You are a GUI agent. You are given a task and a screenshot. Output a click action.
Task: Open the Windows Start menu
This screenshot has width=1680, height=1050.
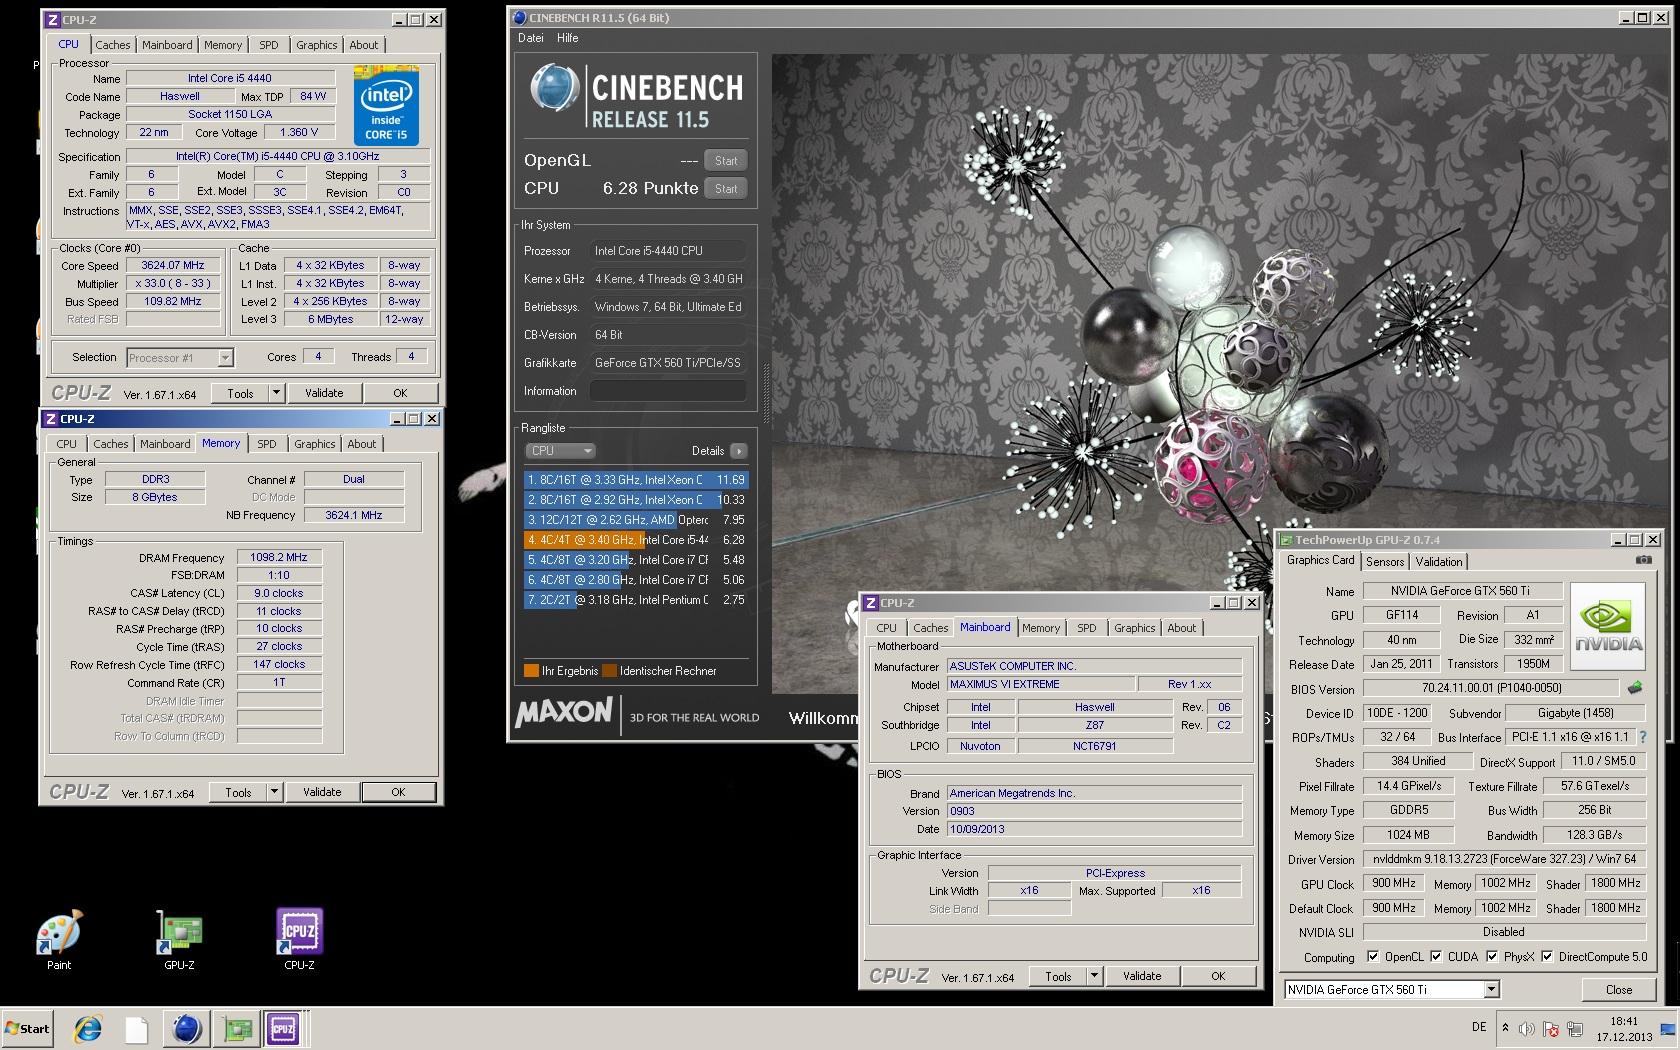(x=28, y=1028)
